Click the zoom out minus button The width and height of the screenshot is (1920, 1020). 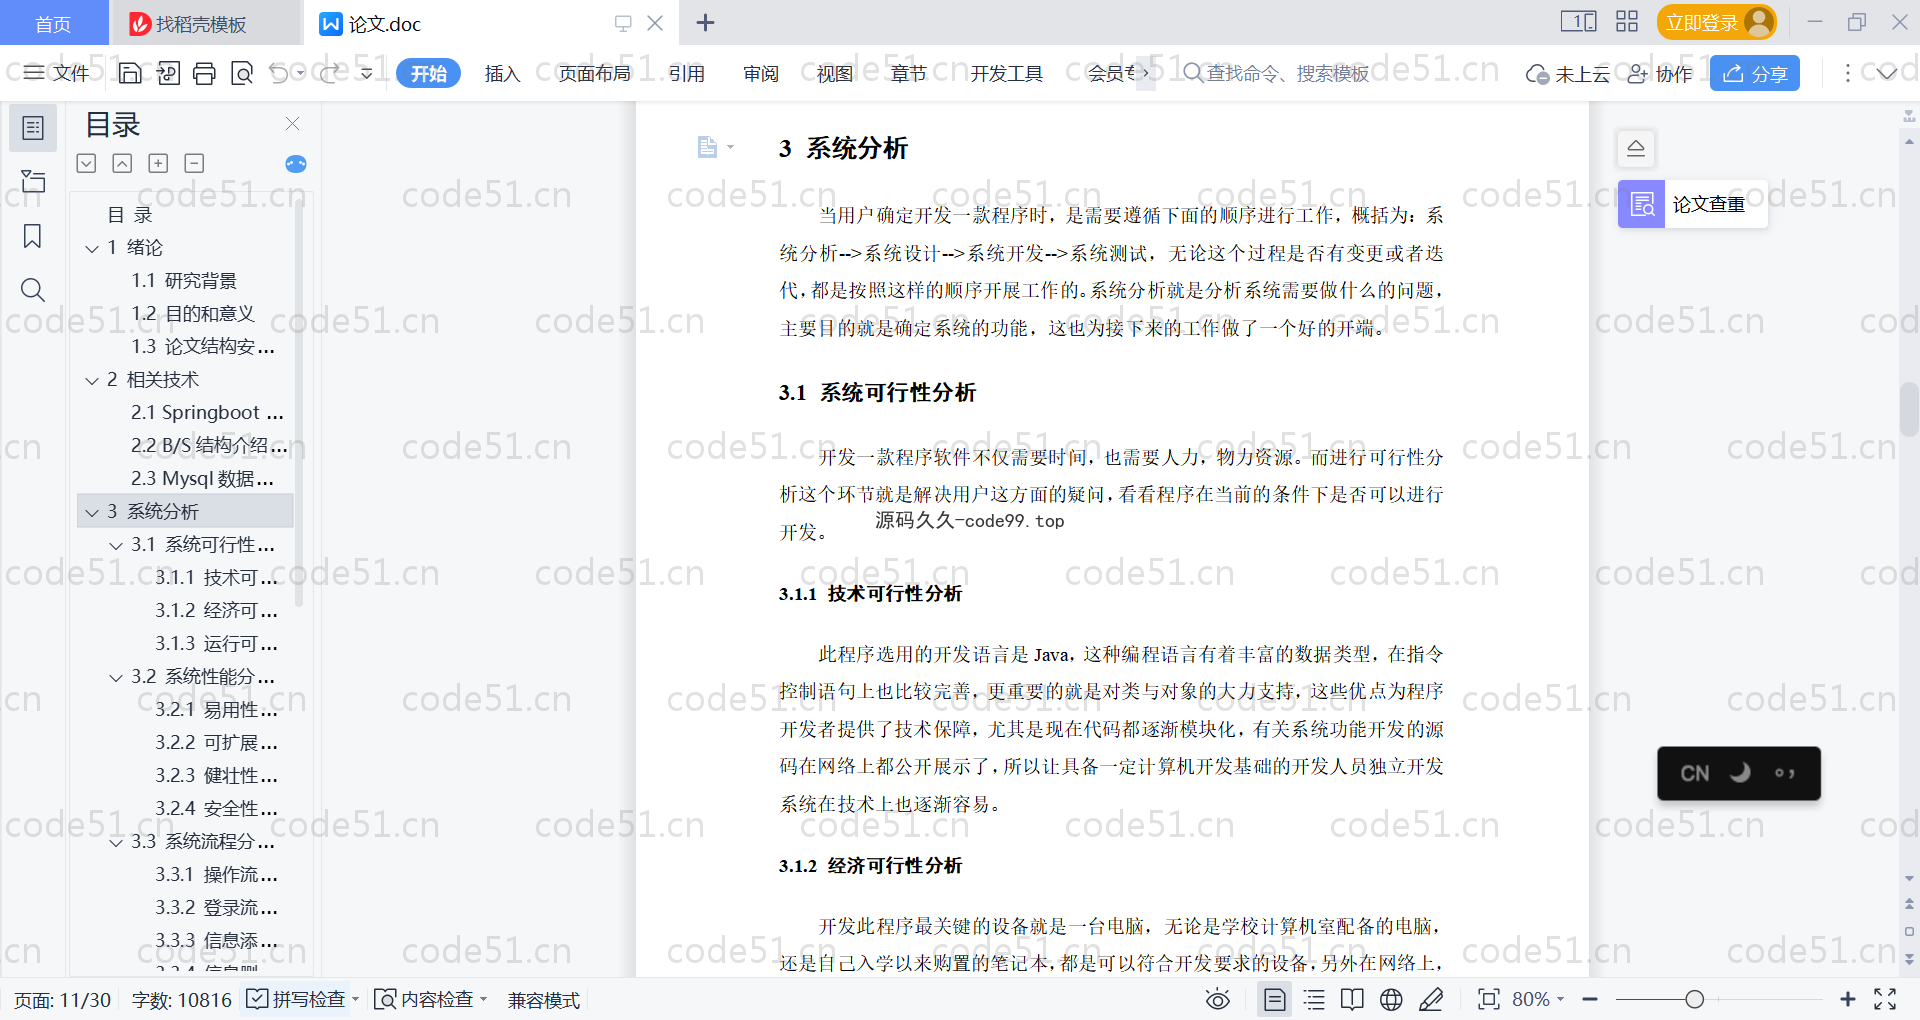tap(1590, 999)
